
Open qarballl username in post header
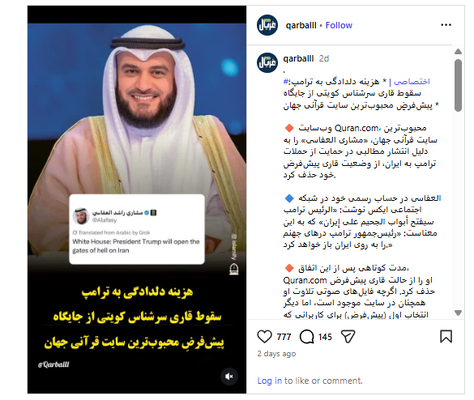[x=301, y=25]
